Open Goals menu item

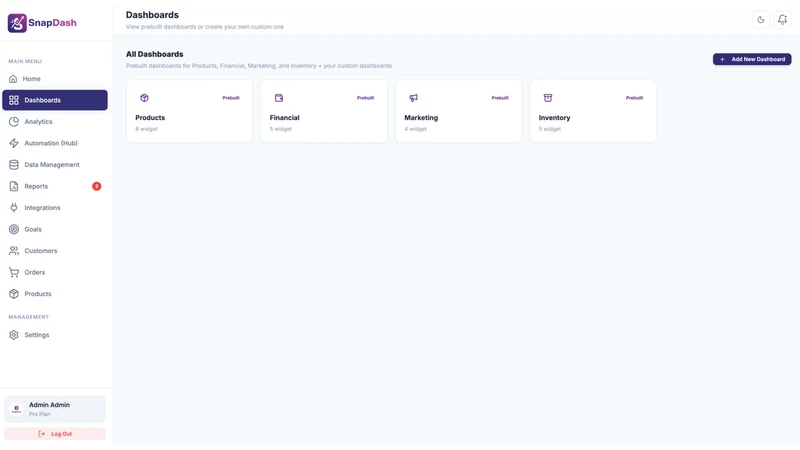click(x=55, y=229)
